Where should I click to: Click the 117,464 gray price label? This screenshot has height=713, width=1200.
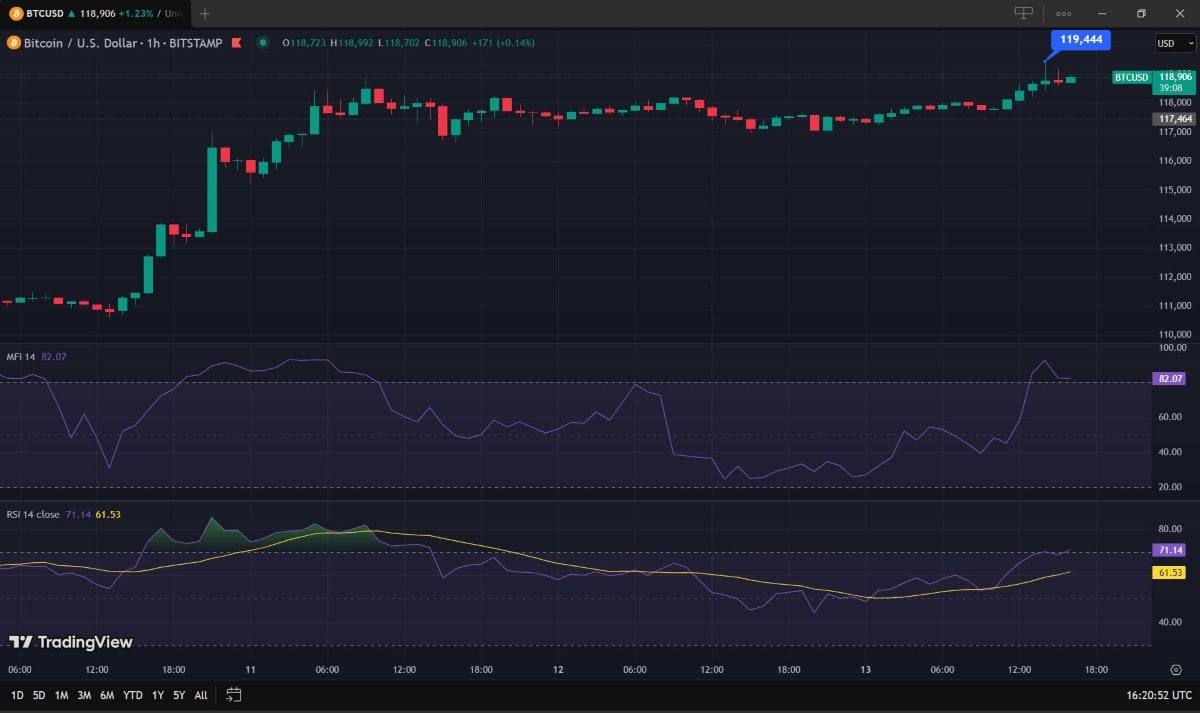(x=1174, y=118)
